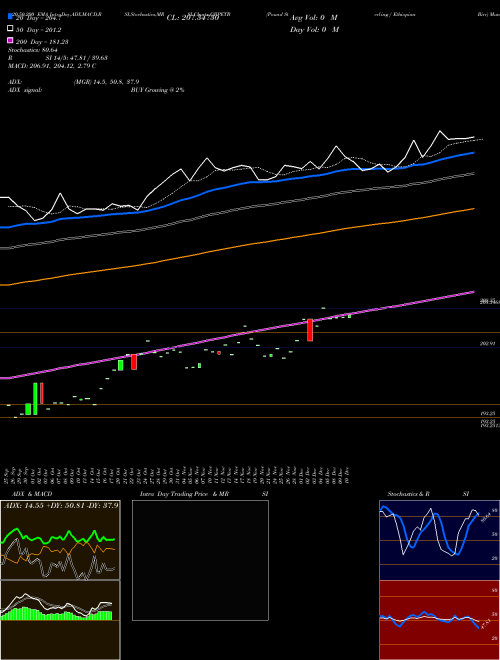
Task: Open the dark red RSI chart panel
Action: 439,620
